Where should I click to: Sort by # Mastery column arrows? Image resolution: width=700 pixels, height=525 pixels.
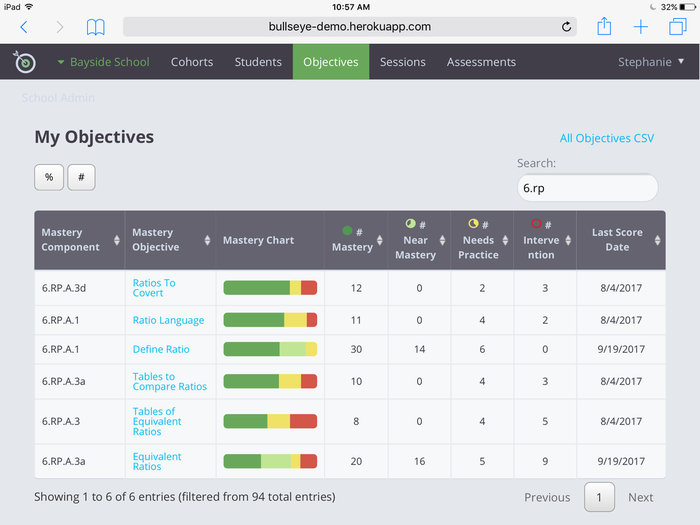(x=379, y=240)
